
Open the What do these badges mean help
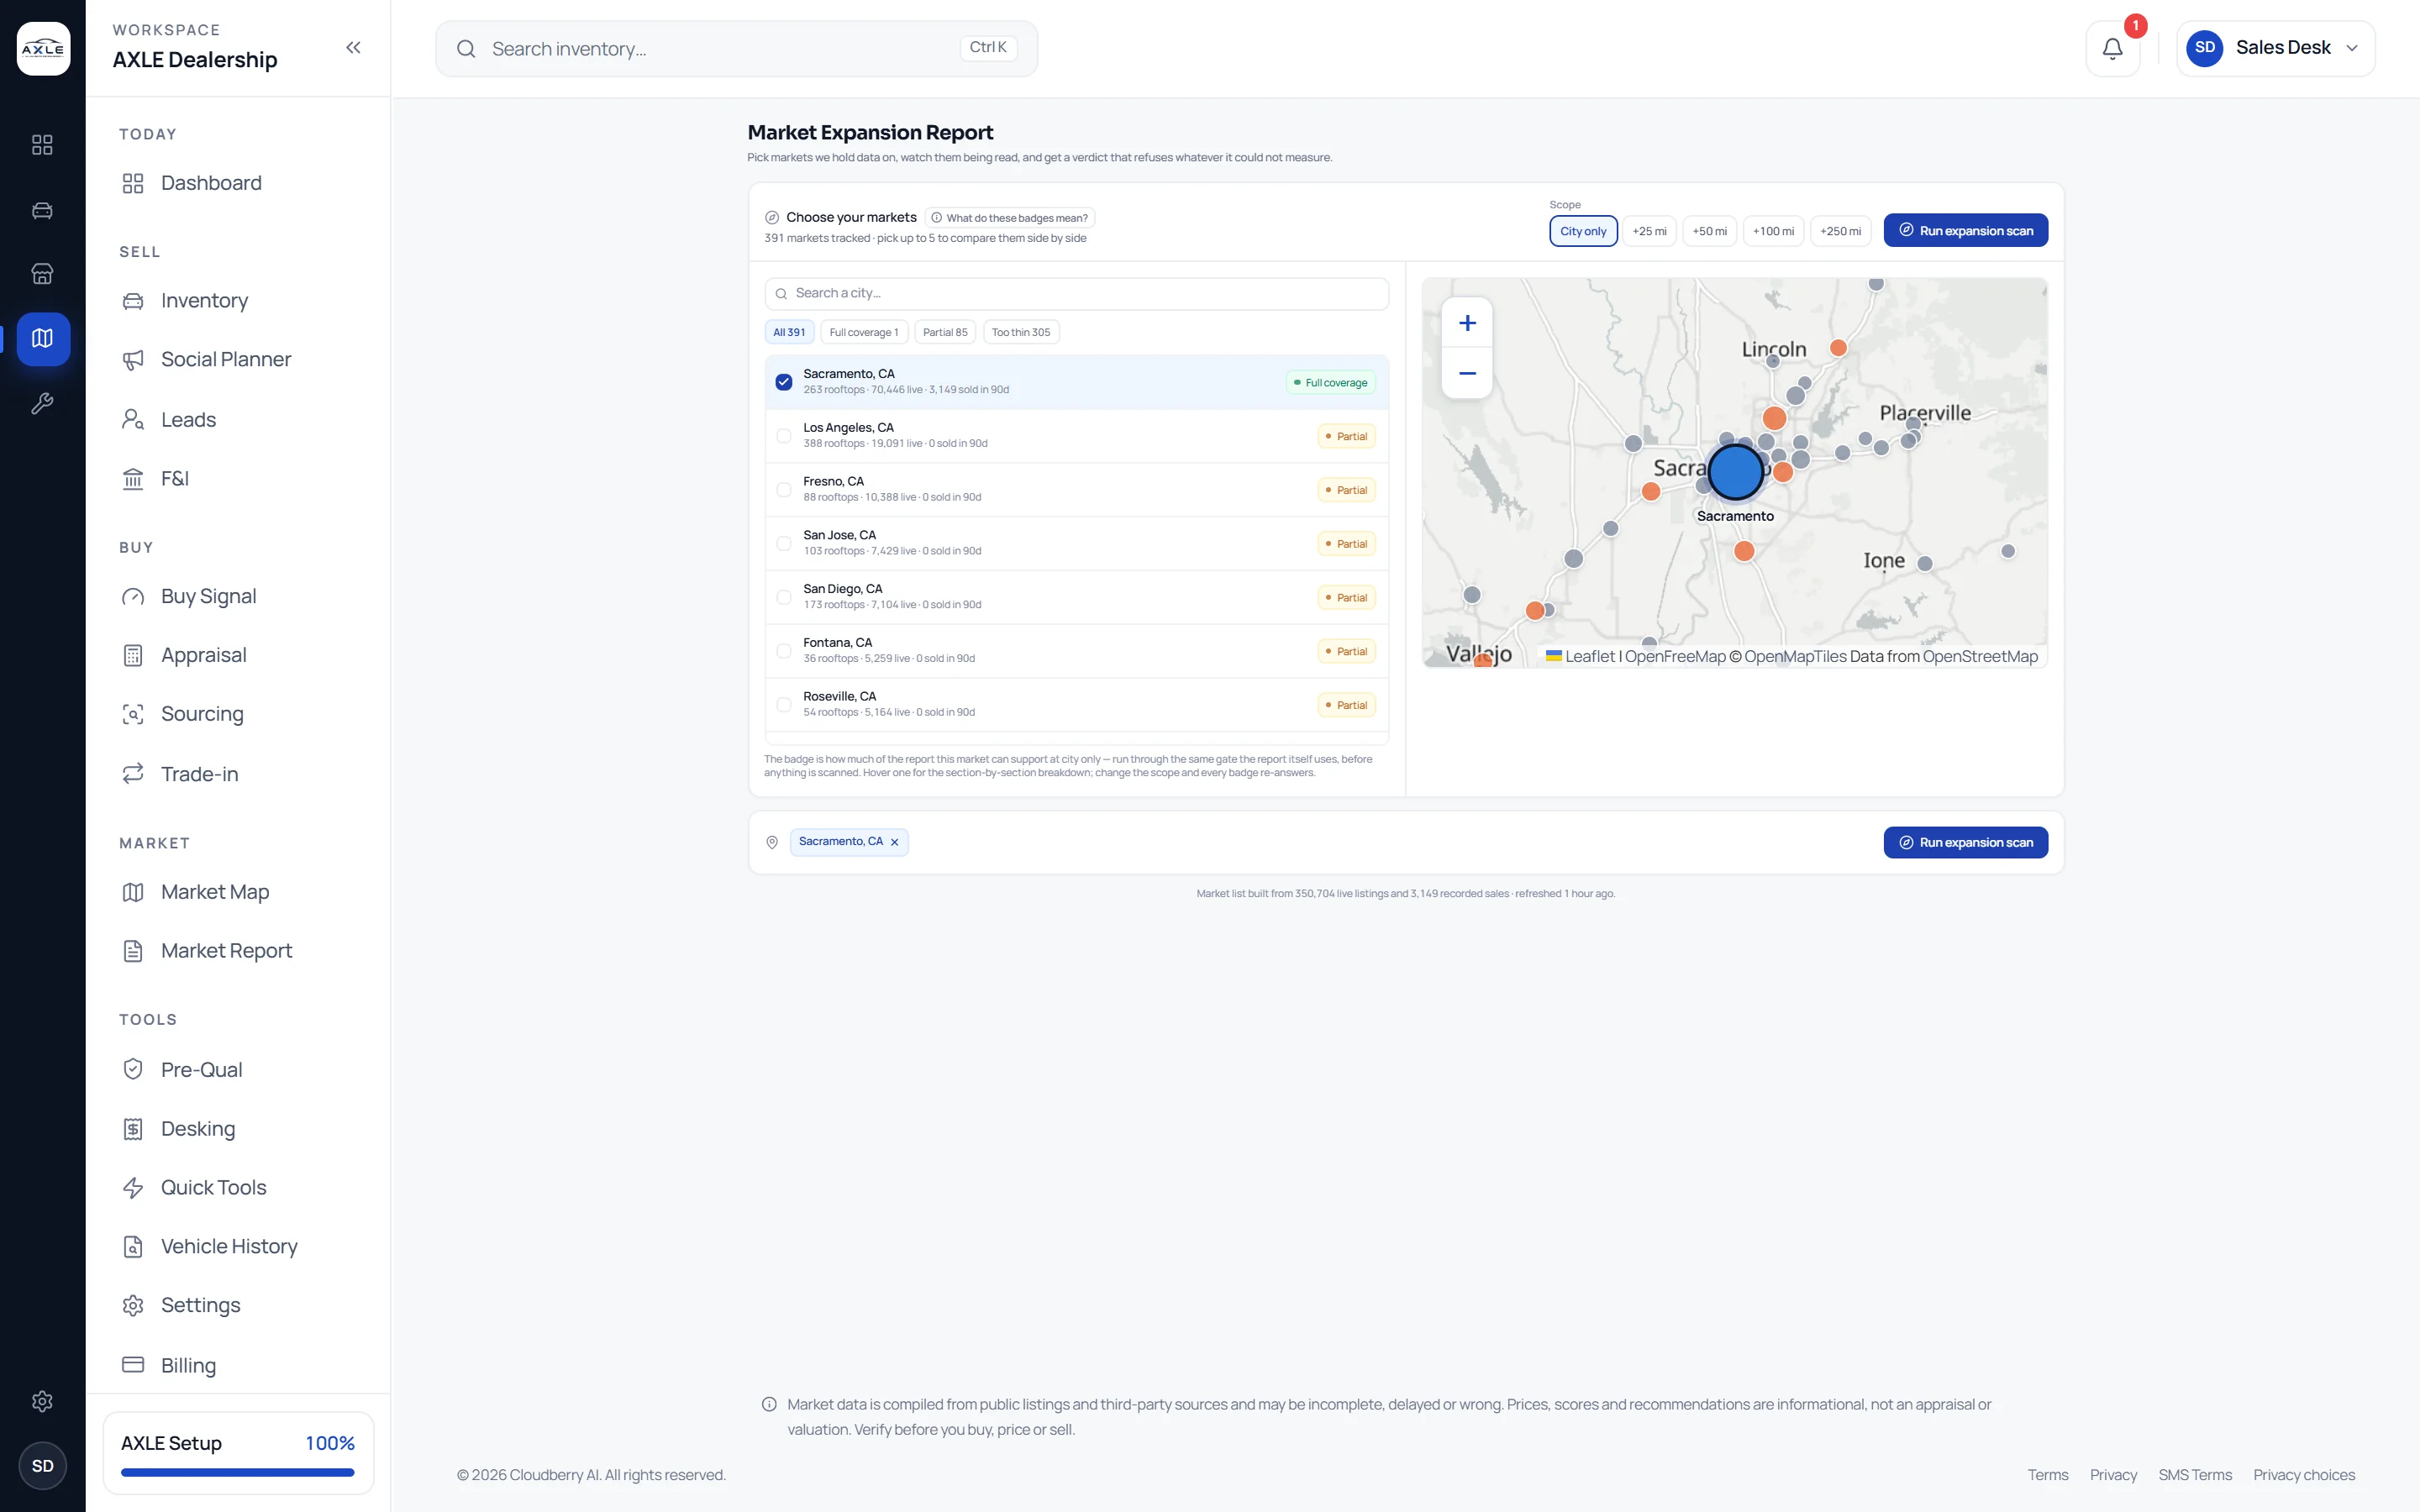pos(1009,218)
